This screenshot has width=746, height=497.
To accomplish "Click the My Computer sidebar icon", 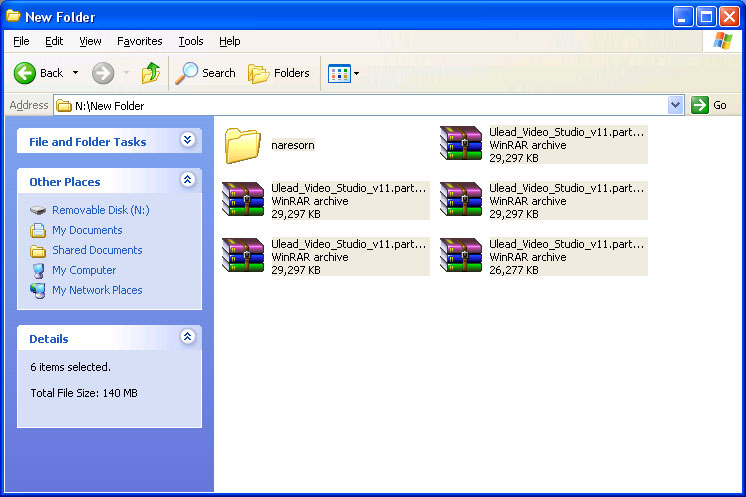I will click(38, 271).
